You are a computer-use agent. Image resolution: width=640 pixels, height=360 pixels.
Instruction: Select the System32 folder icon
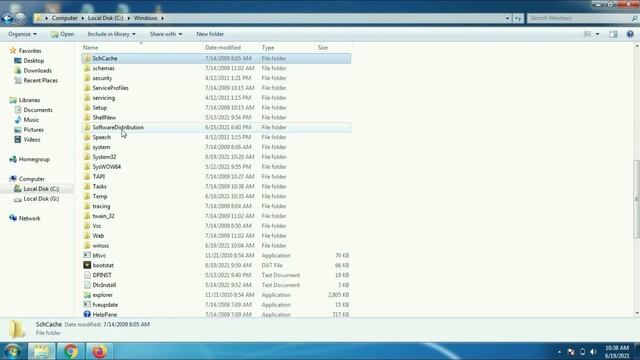coord(87,157)
